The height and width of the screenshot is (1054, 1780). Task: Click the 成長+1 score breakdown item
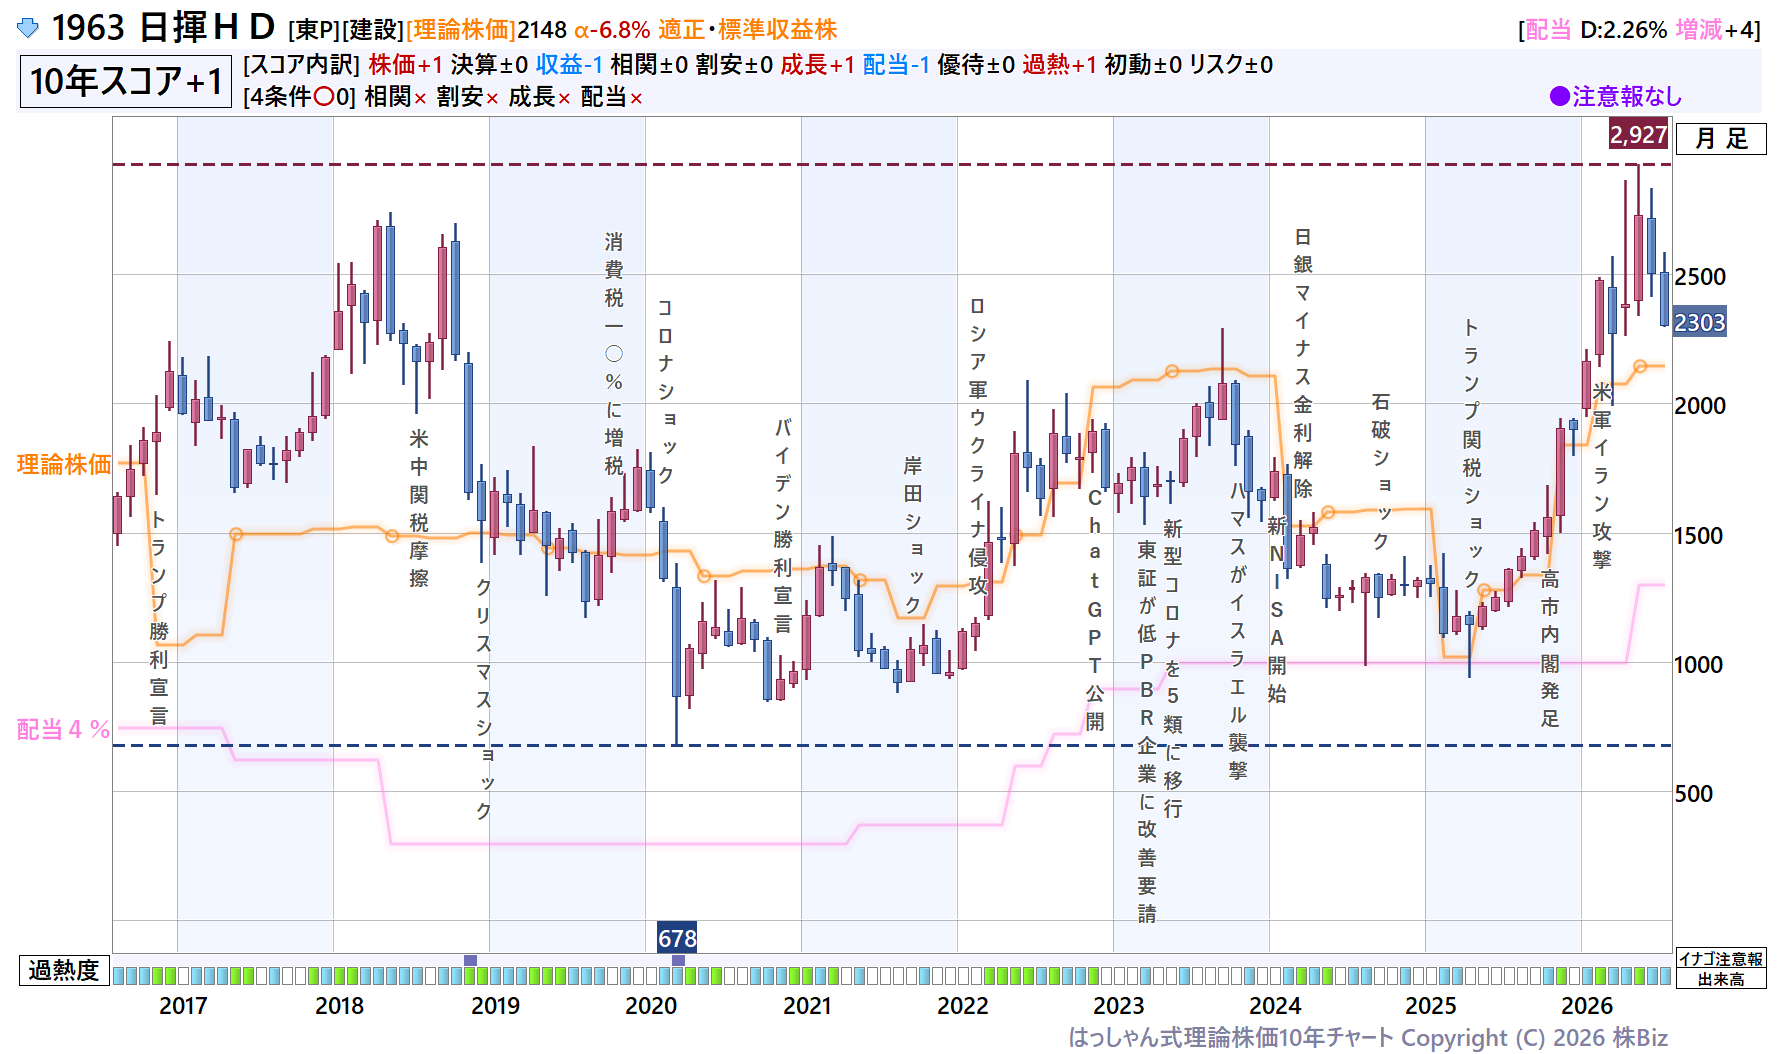pyautogui.click(x=817, y=65)
